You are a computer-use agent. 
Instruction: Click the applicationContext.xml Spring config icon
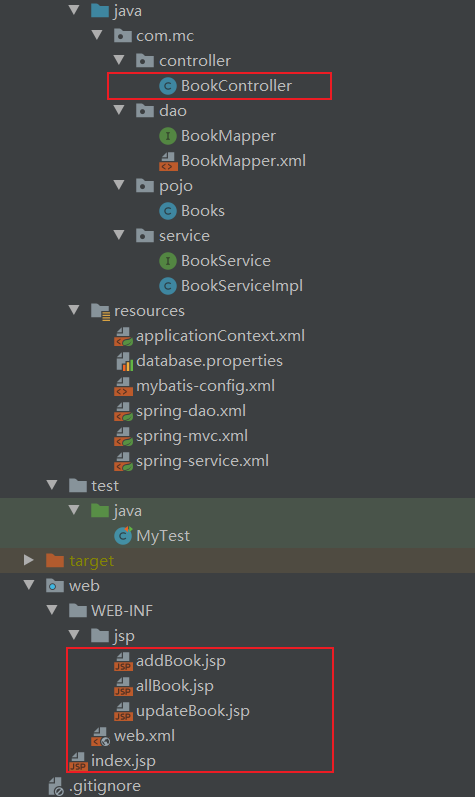123,336
